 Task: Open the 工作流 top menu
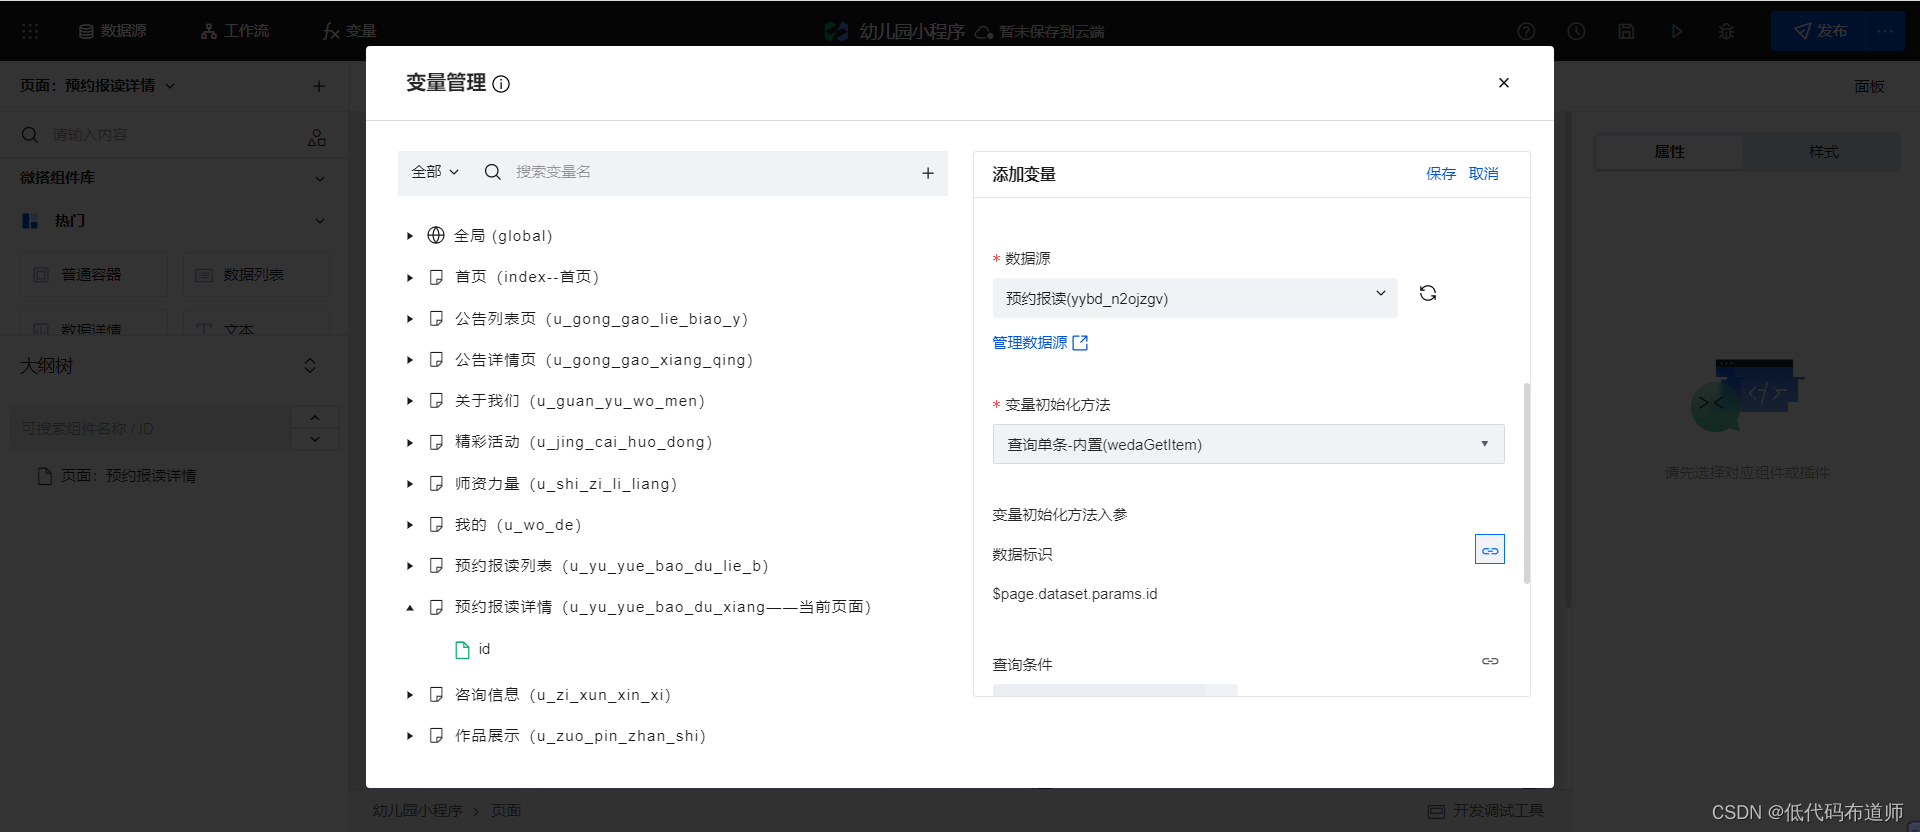[x=235, y=31]
